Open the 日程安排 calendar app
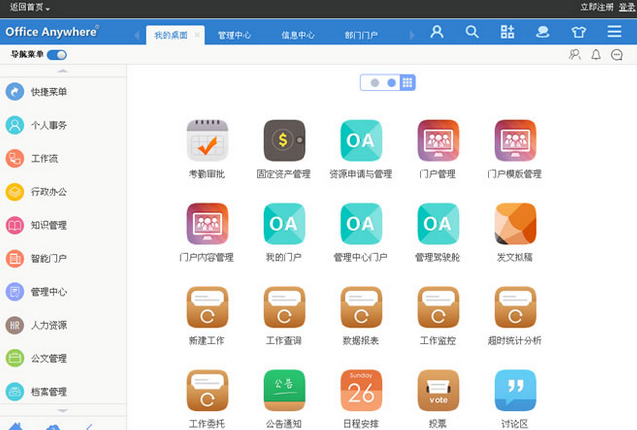The width and height of the screenshot is (637, 430). [x=361, y=390]
